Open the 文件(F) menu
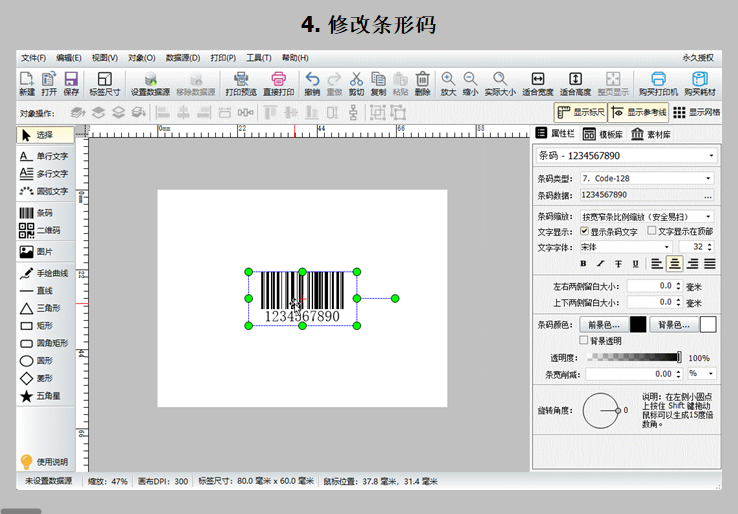This screenshot has width=738, height=514. pos(33,58)
